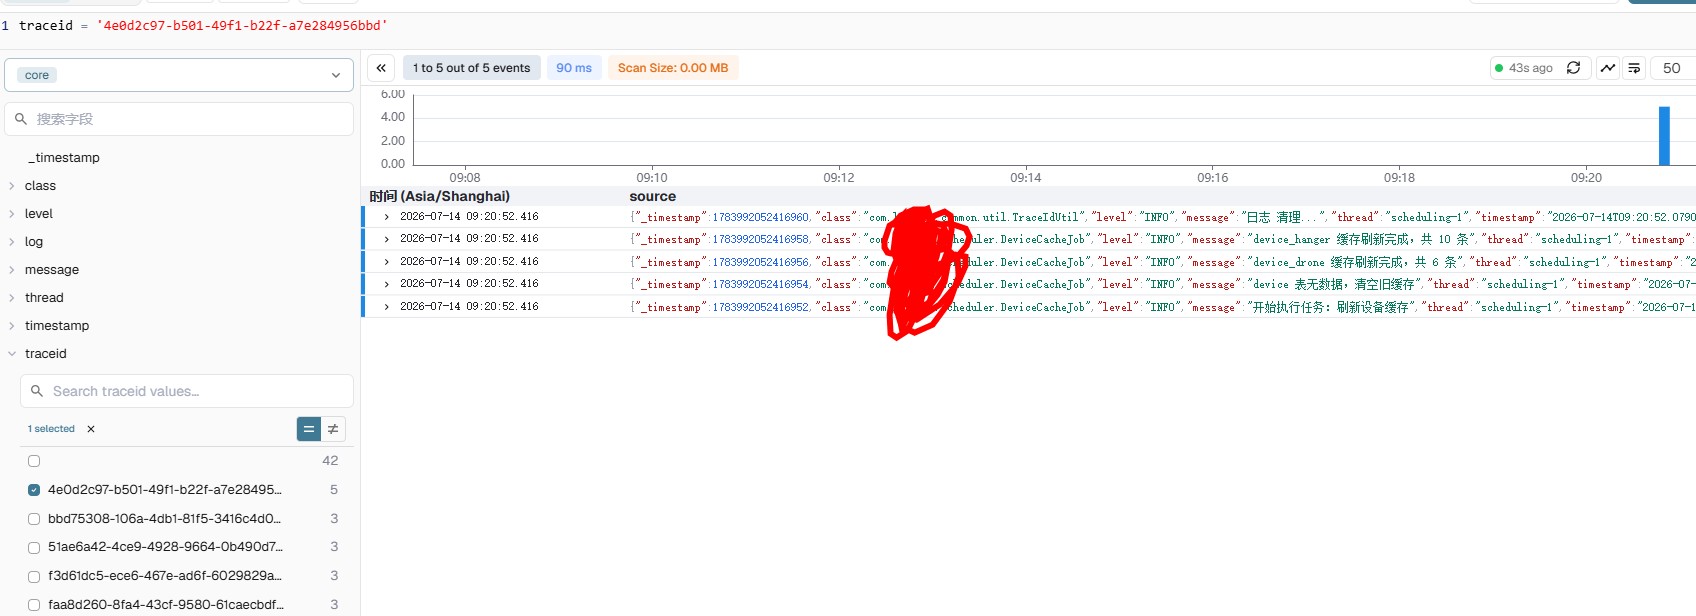Viewport: 1696px width, 616px height.
Task: Expand the class field
Action: tap(11, 186)
